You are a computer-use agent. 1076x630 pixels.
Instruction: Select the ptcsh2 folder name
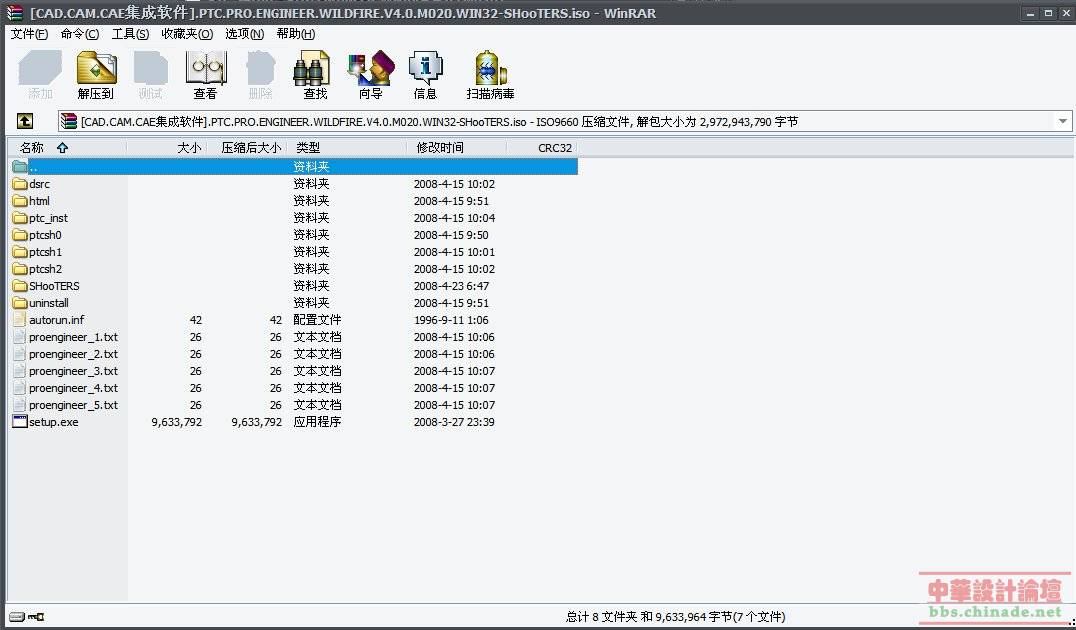click(x=45, y=269)
